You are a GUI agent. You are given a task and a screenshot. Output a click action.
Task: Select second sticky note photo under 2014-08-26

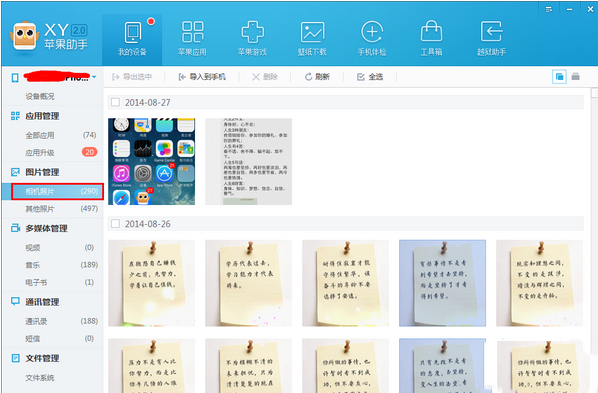pyautogui.click(x=249, y=283)
